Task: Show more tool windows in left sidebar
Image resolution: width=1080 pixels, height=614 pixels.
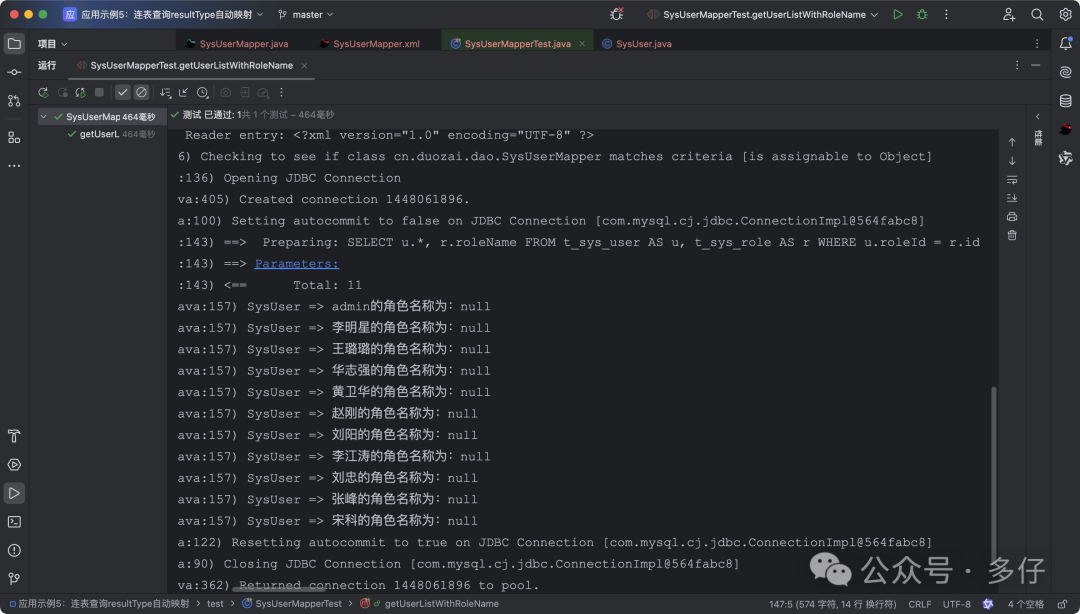Action: [x=14, y=166]
